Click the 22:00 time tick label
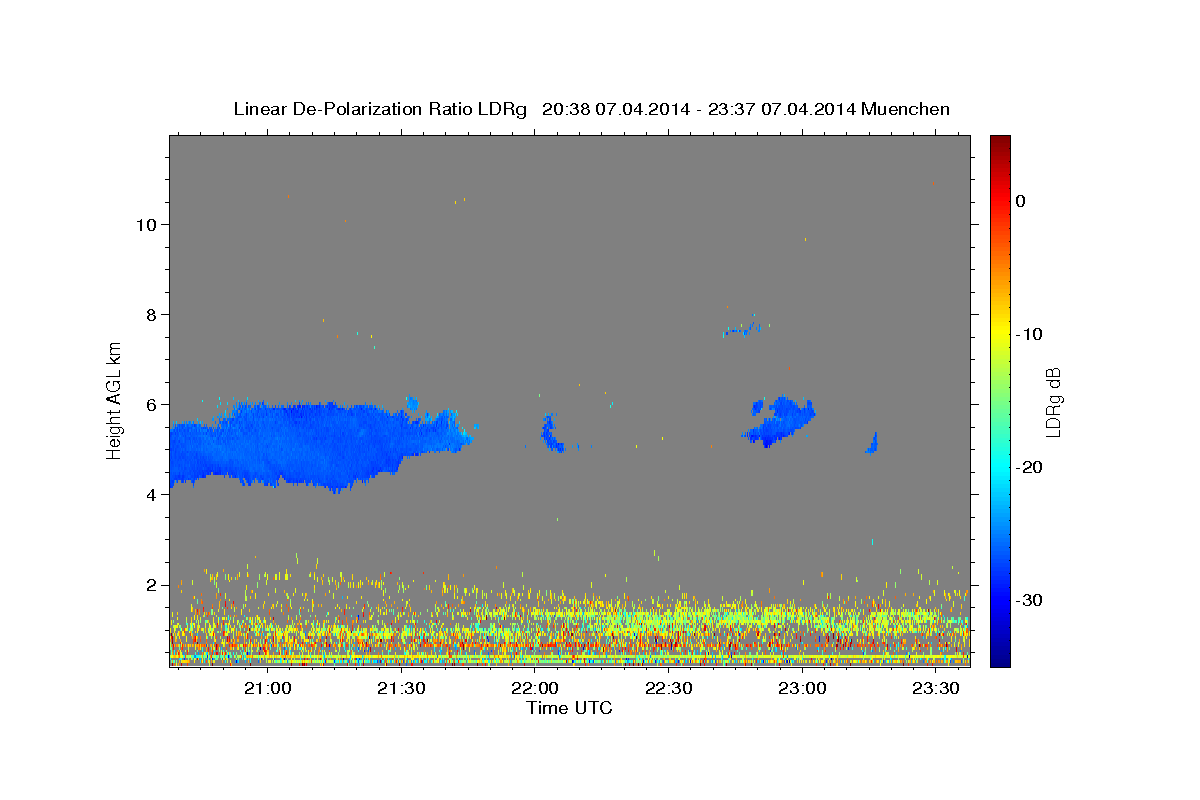1200x800 pixels. pos(535,688)
